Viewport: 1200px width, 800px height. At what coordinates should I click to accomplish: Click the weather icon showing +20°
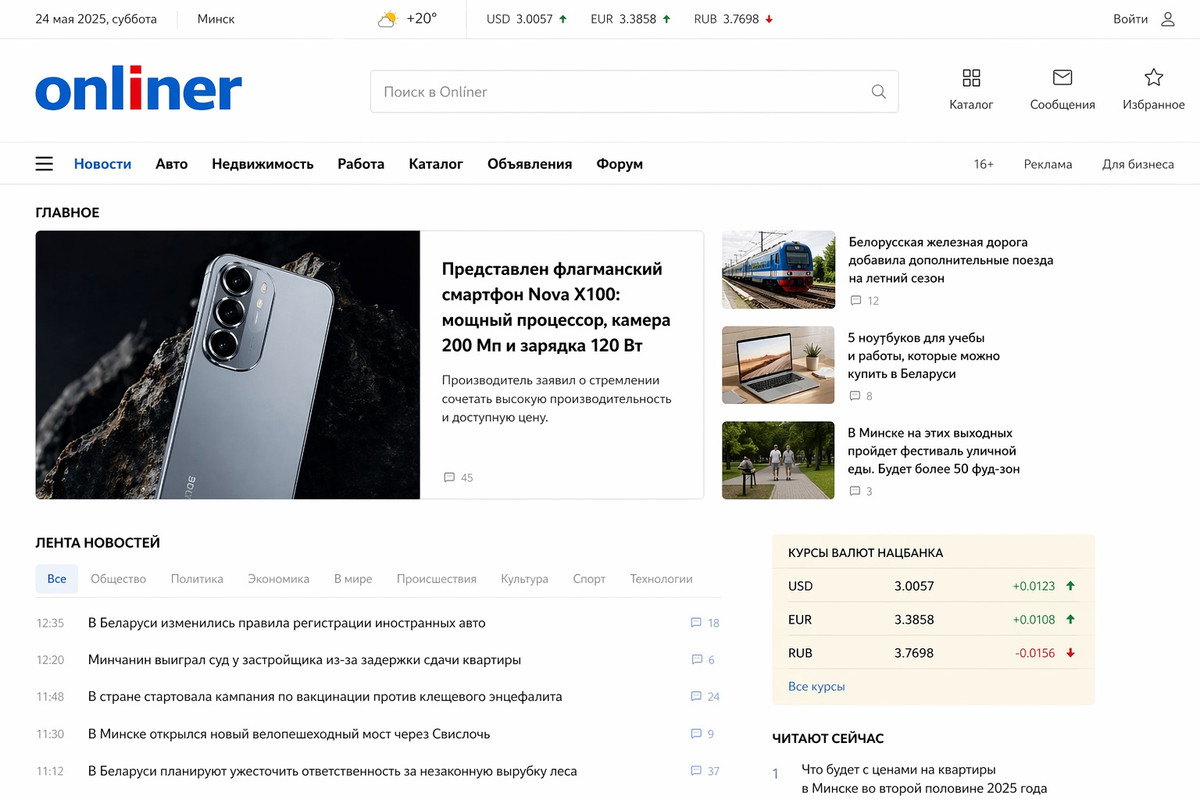387,19
